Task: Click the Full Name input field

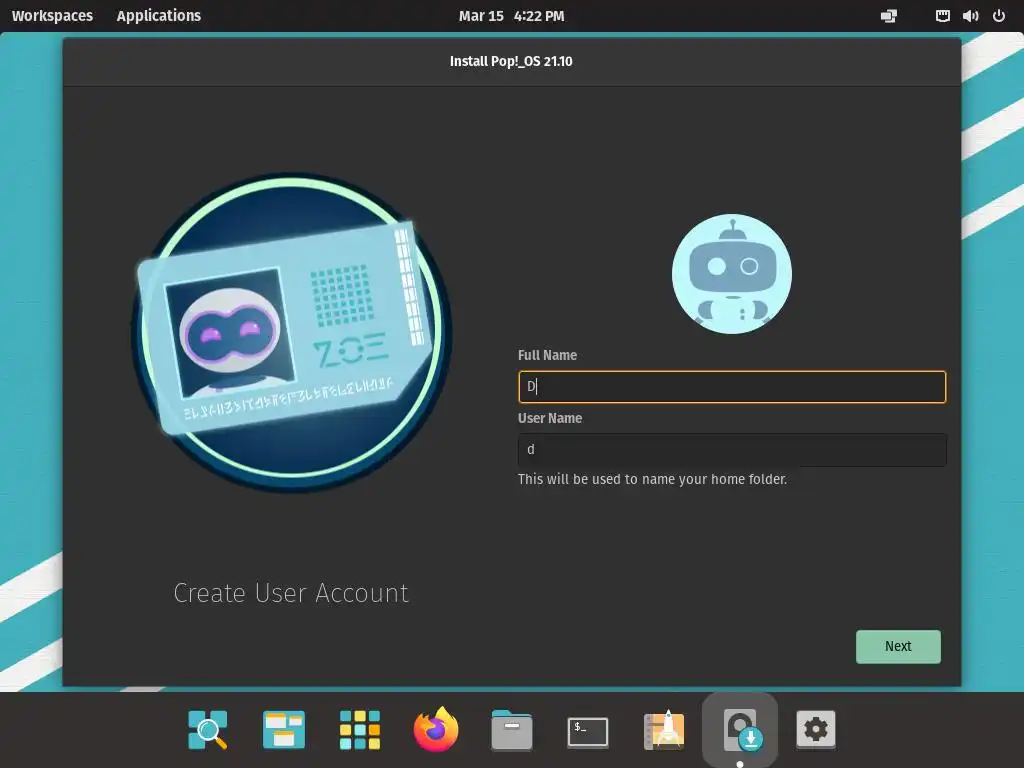Action: point(731,387)
